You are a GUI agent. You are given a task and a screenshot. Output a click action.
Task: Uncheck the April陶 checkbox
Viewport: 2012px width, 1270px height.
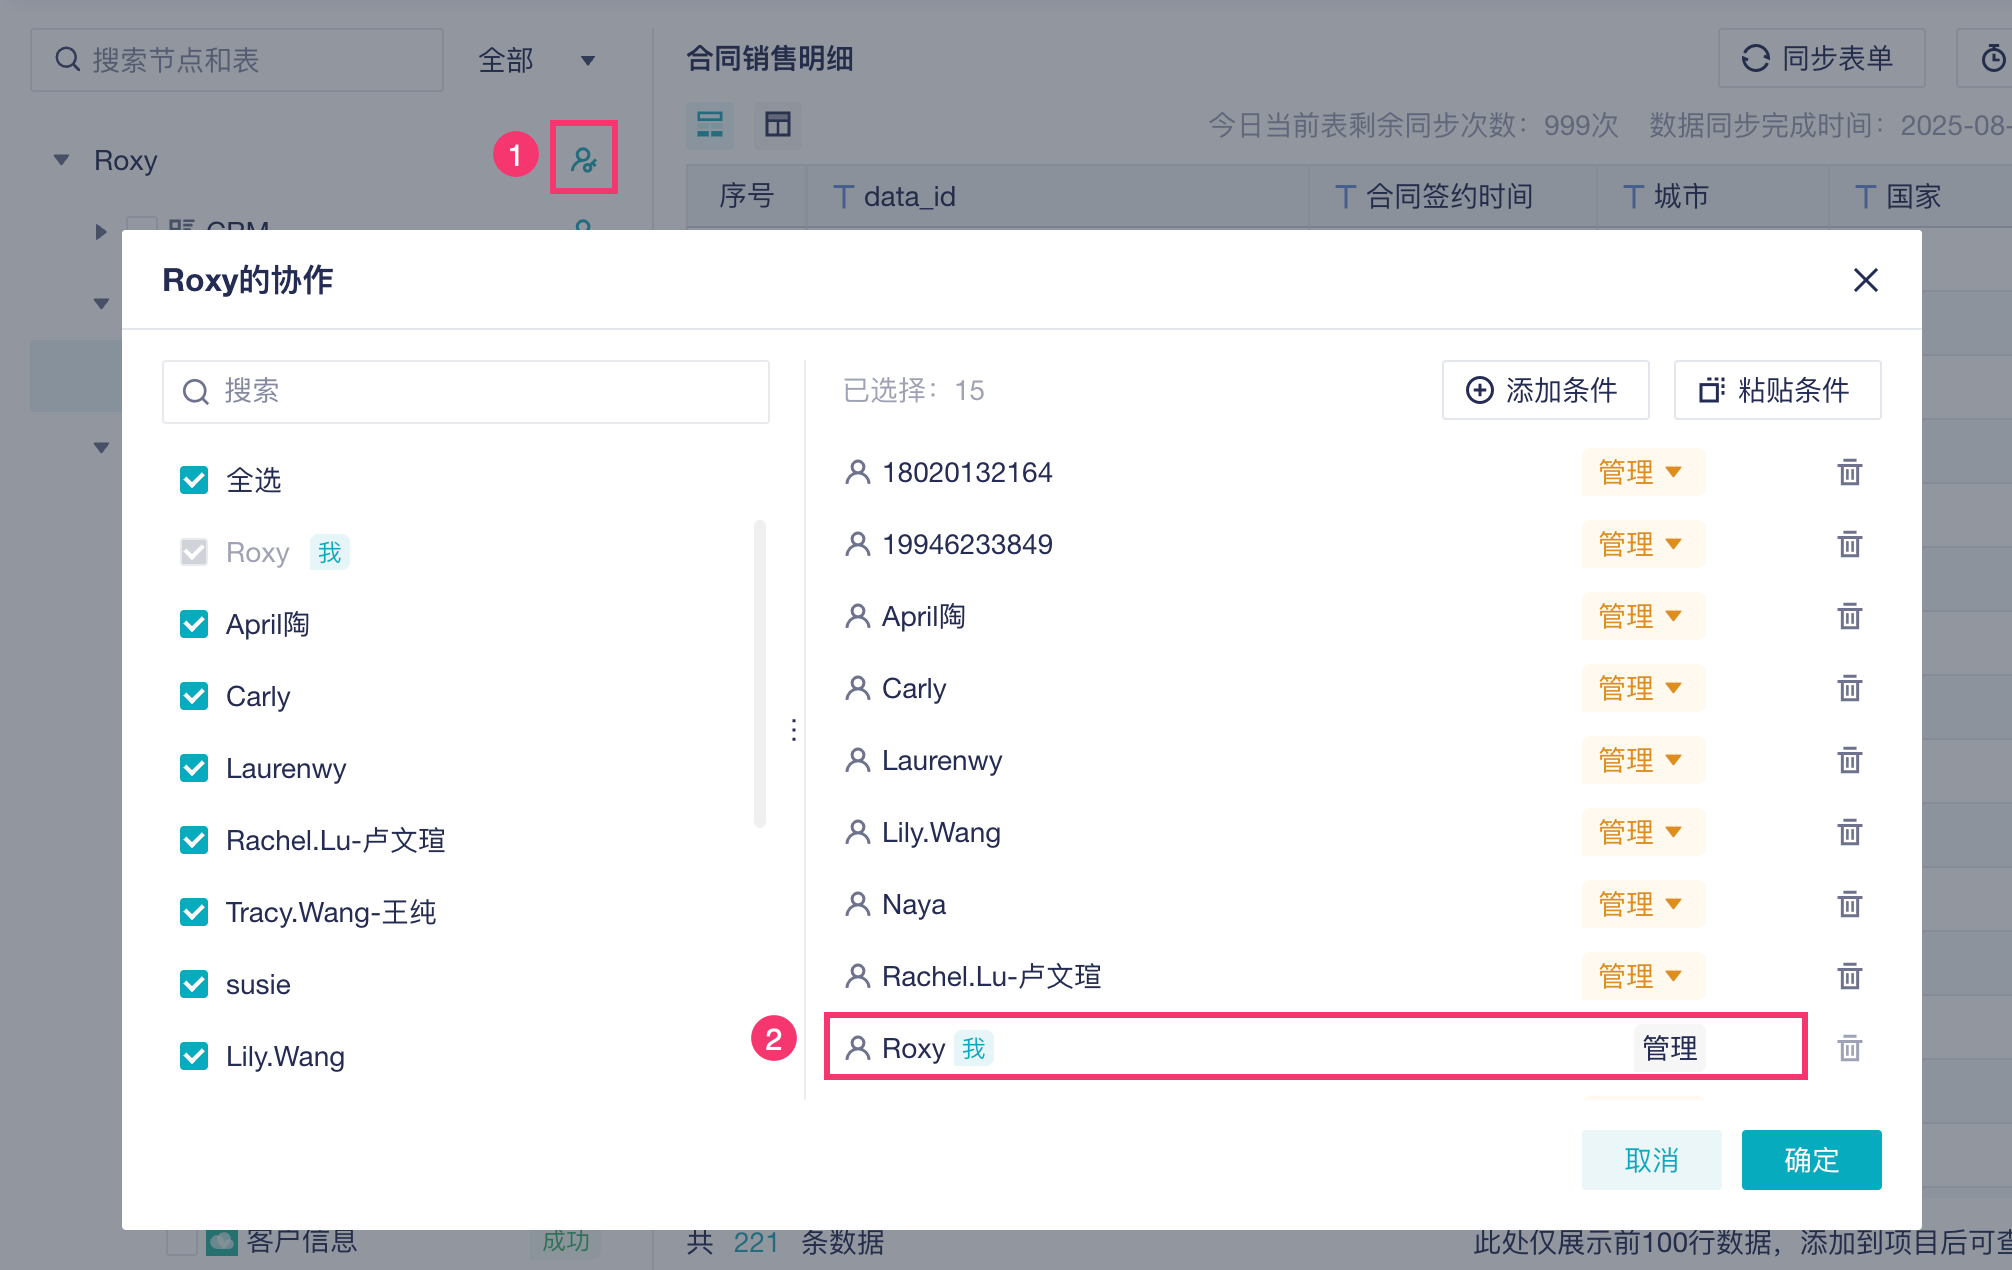click(194, 624)
